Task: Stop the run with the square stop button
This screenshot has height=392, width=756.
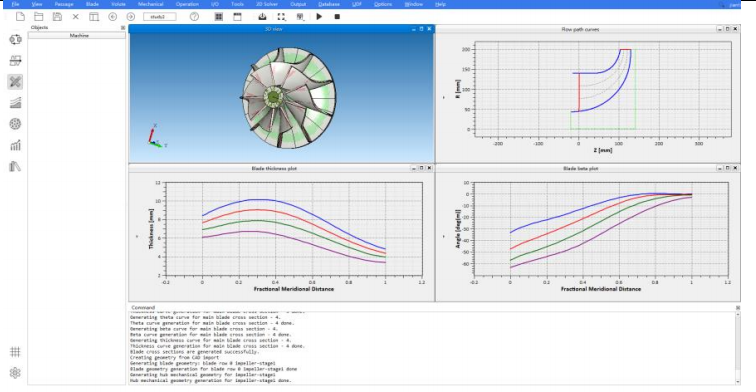Action: tap(337, 16)
